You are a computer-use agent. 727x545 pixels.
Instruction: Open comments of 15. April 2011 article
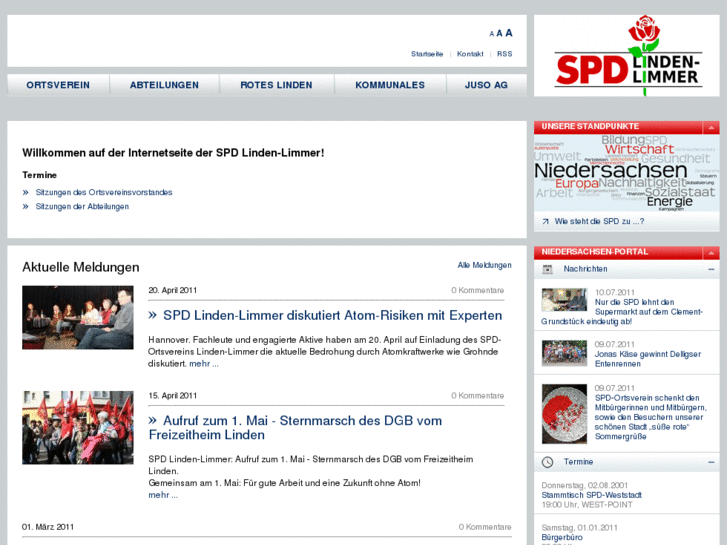478,396
